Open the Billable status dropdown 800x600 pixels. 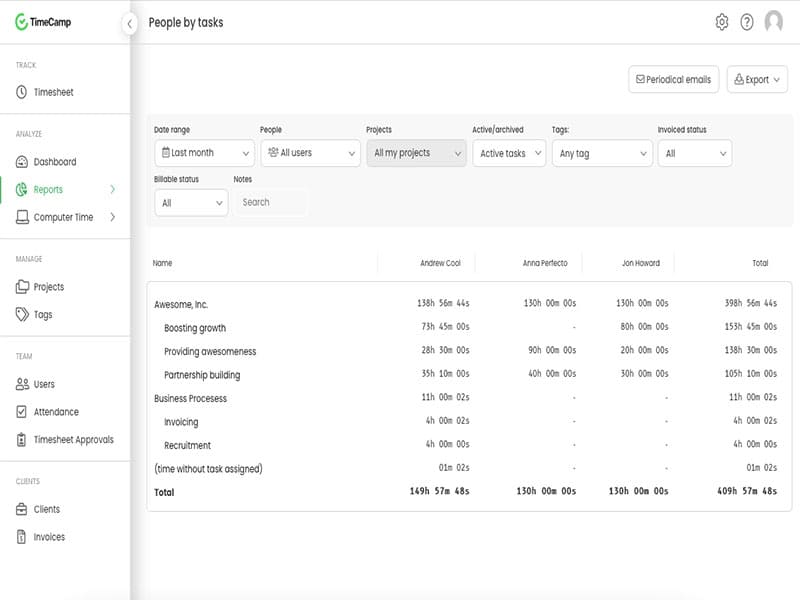tap(191, 203)
